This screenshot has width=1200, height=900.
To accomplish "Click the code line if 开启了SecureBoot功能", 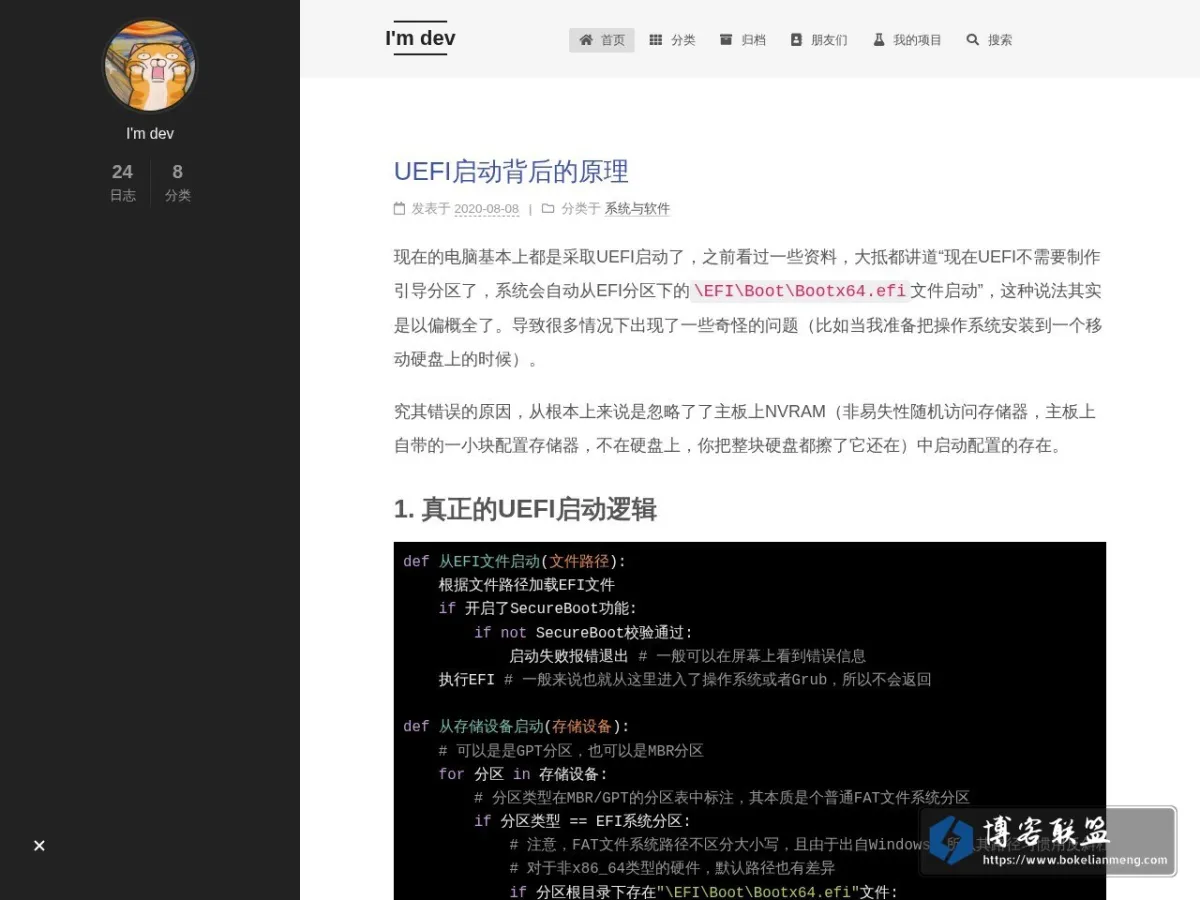I will coord(538,608).
